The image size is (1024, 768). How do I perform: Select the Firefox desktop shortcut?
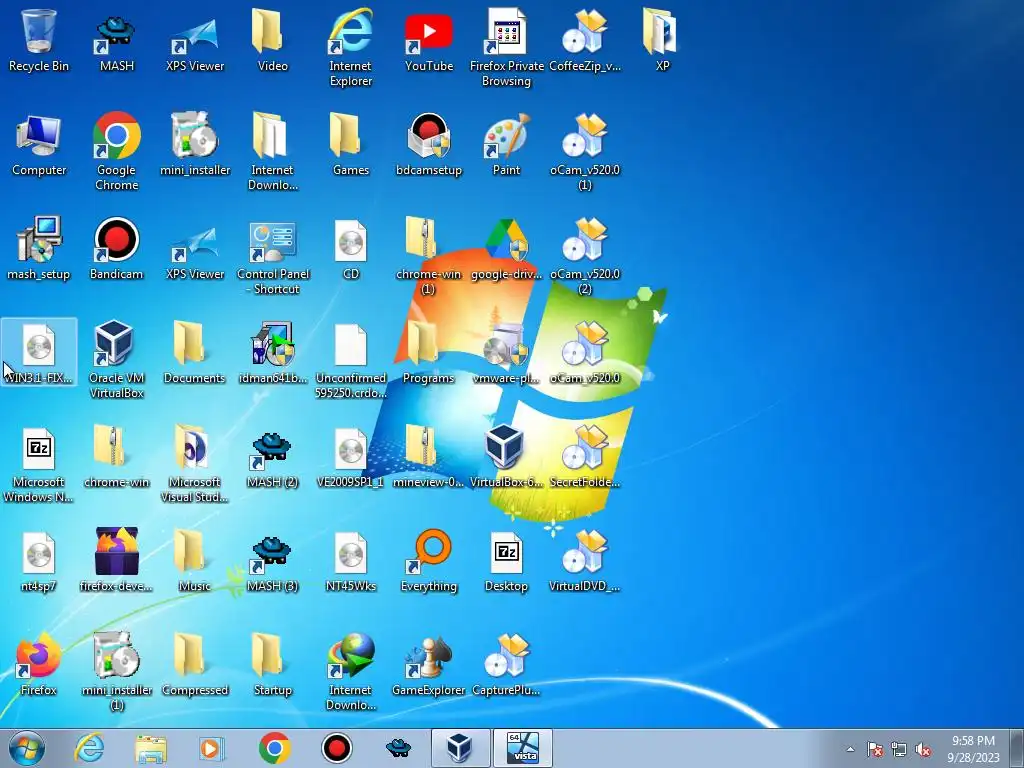pyautogui.click(x=39, y=664)
